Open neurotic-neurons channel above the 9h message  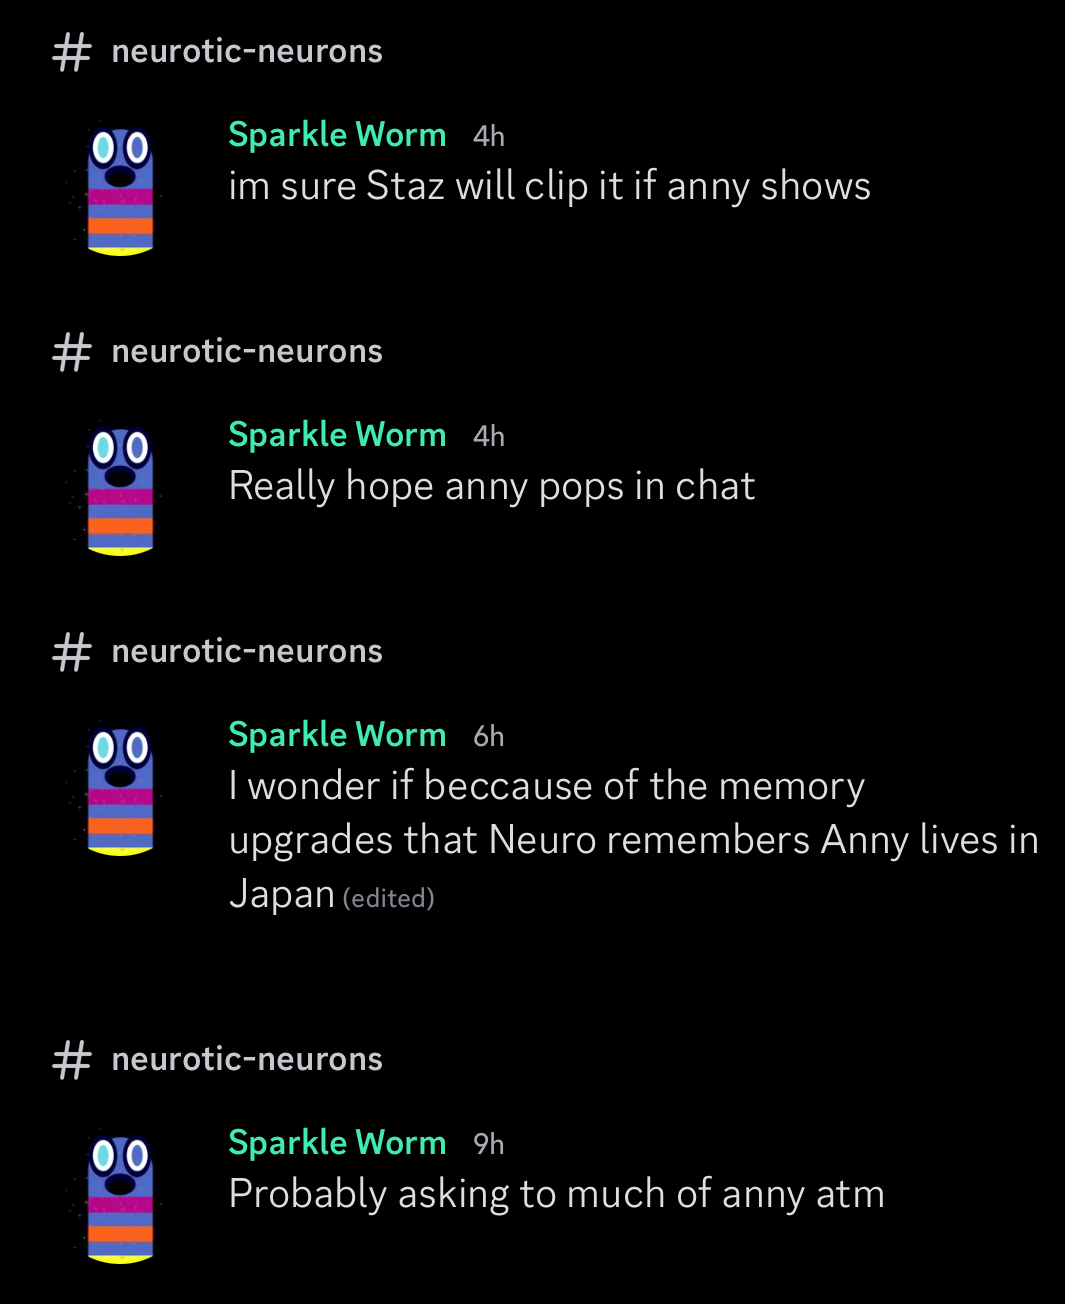point(247,1059)
